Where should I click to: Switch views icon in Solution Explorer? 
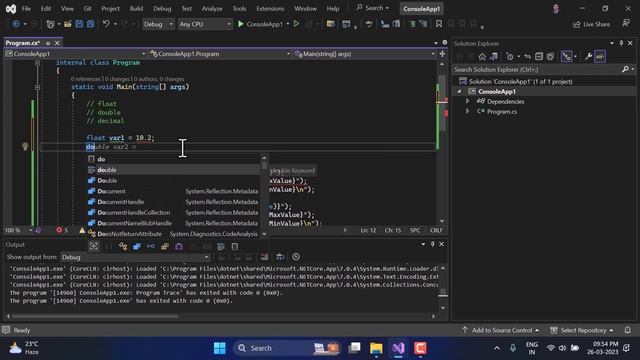coord(494,57)
